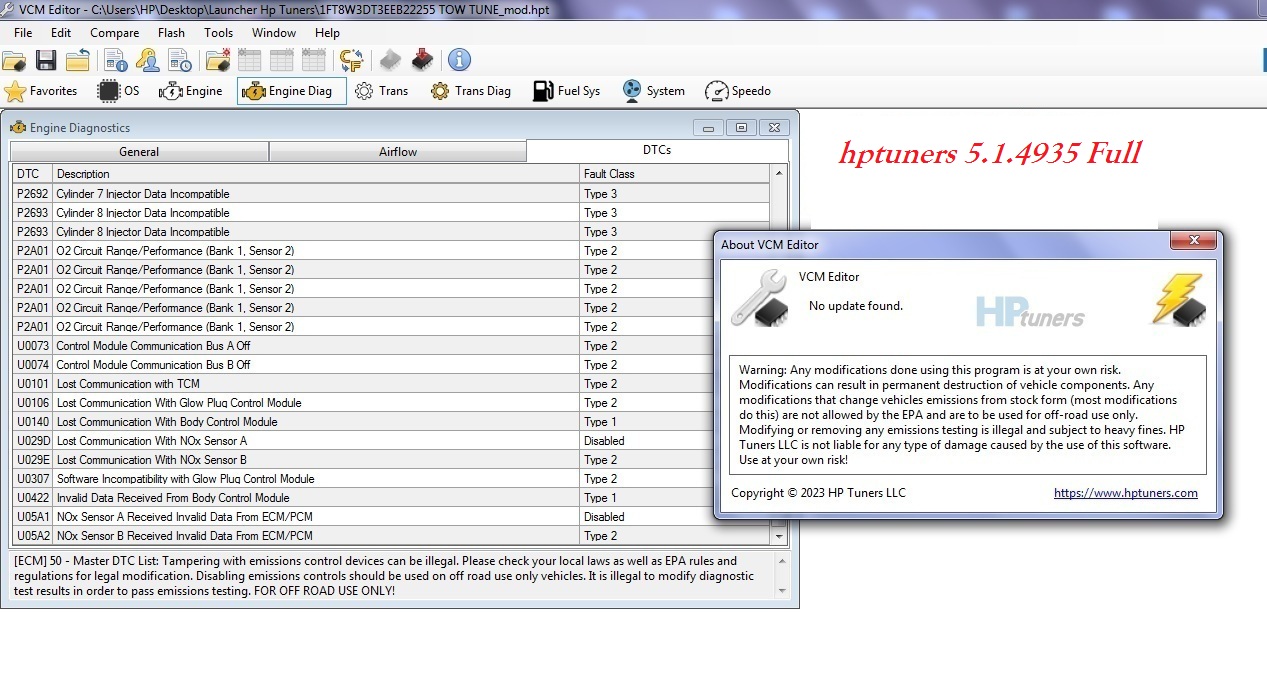Open the Trans Diag section
The width and height of the screenshot is (1267, 688).
pos(470,91)
